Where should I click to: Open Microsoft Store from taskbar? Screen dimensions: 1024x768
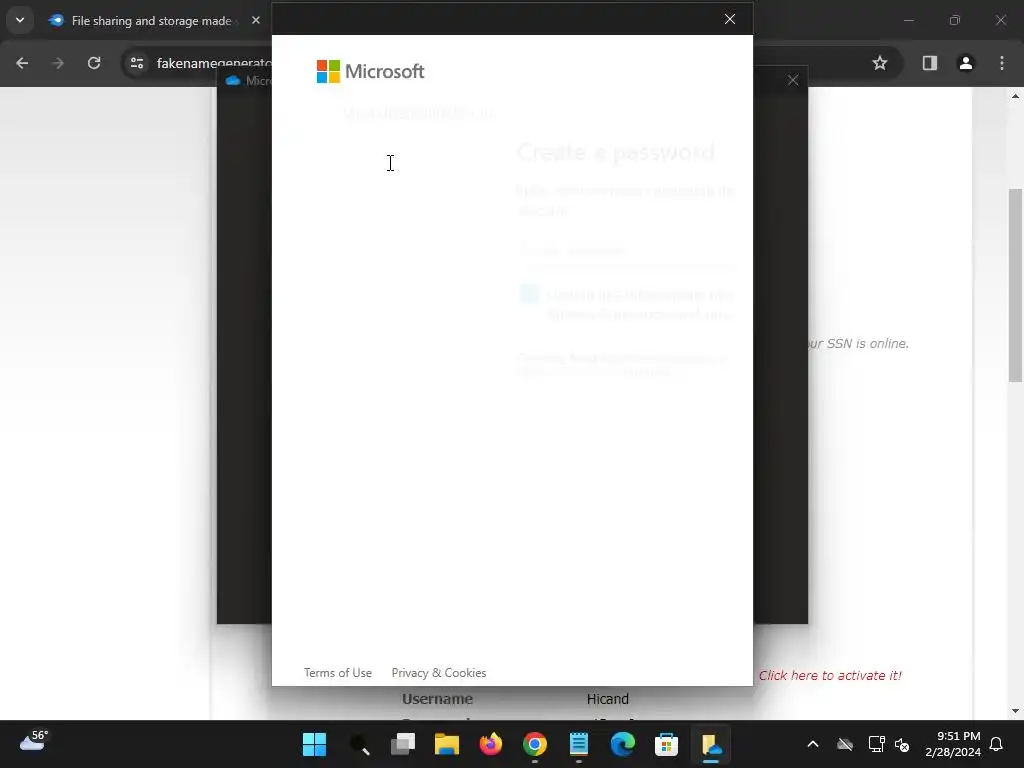[x=666, y=744]
